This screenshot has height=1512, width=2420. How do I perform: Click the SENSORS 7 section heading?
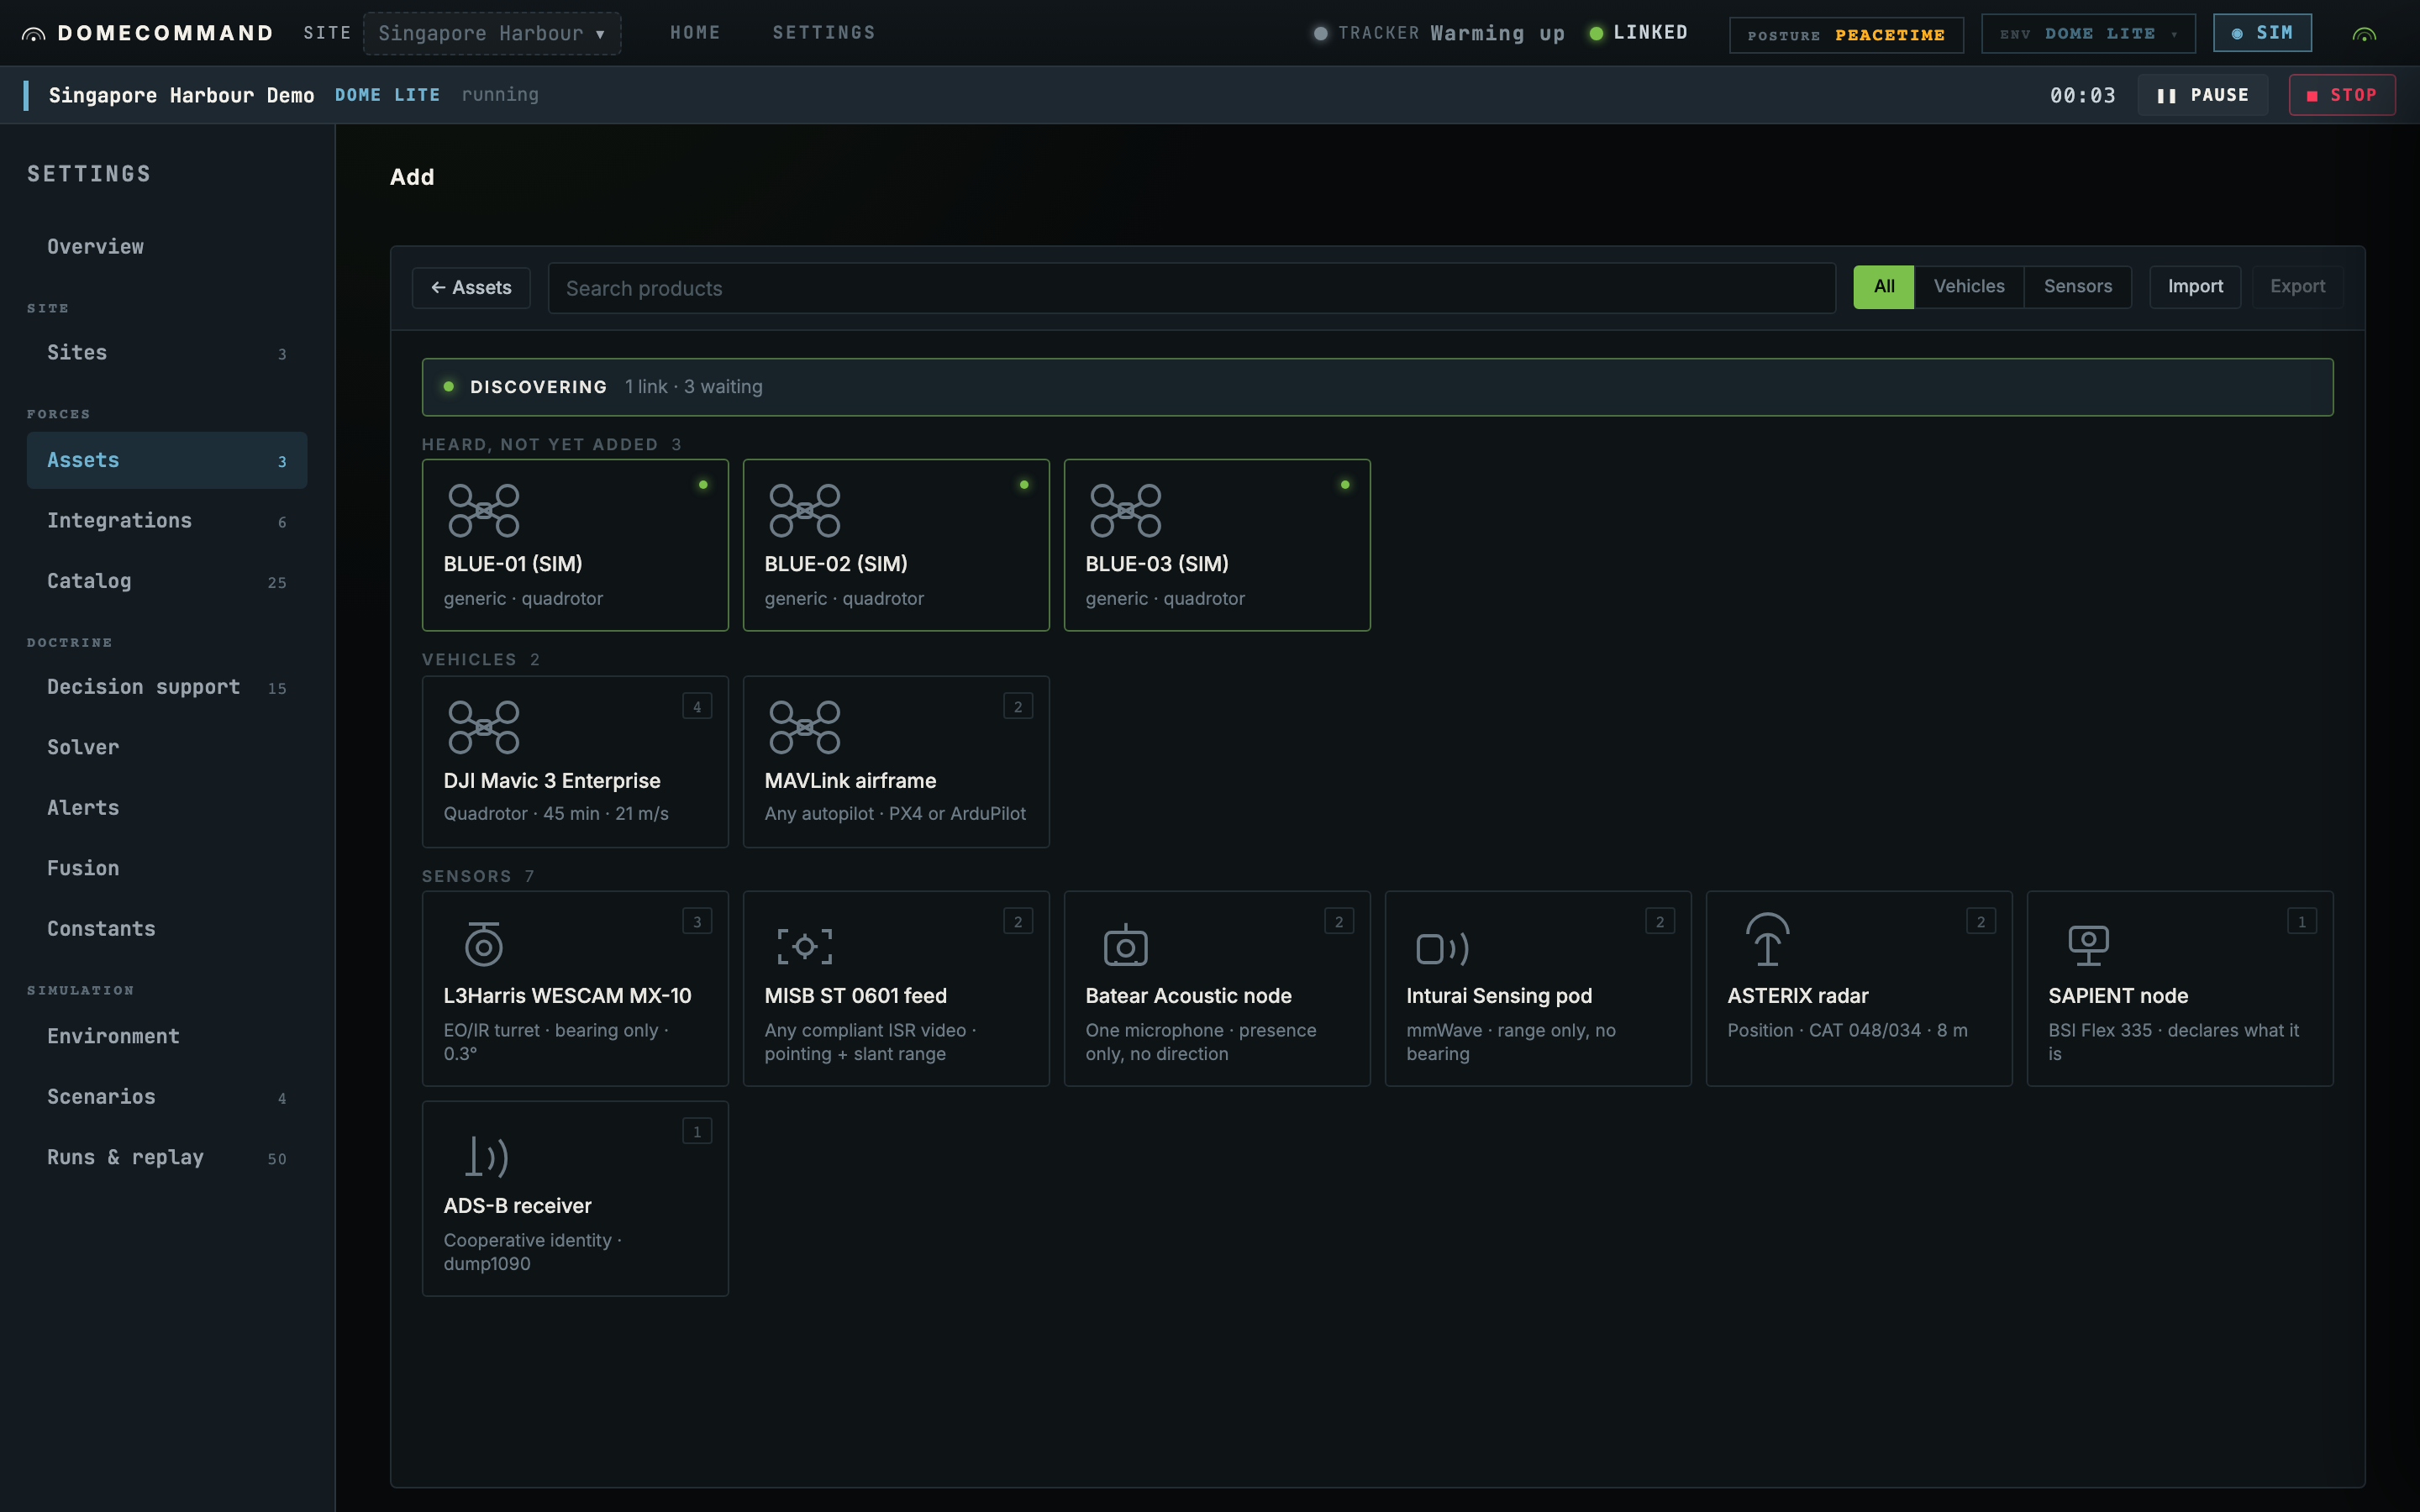click(x=478, y=876)
